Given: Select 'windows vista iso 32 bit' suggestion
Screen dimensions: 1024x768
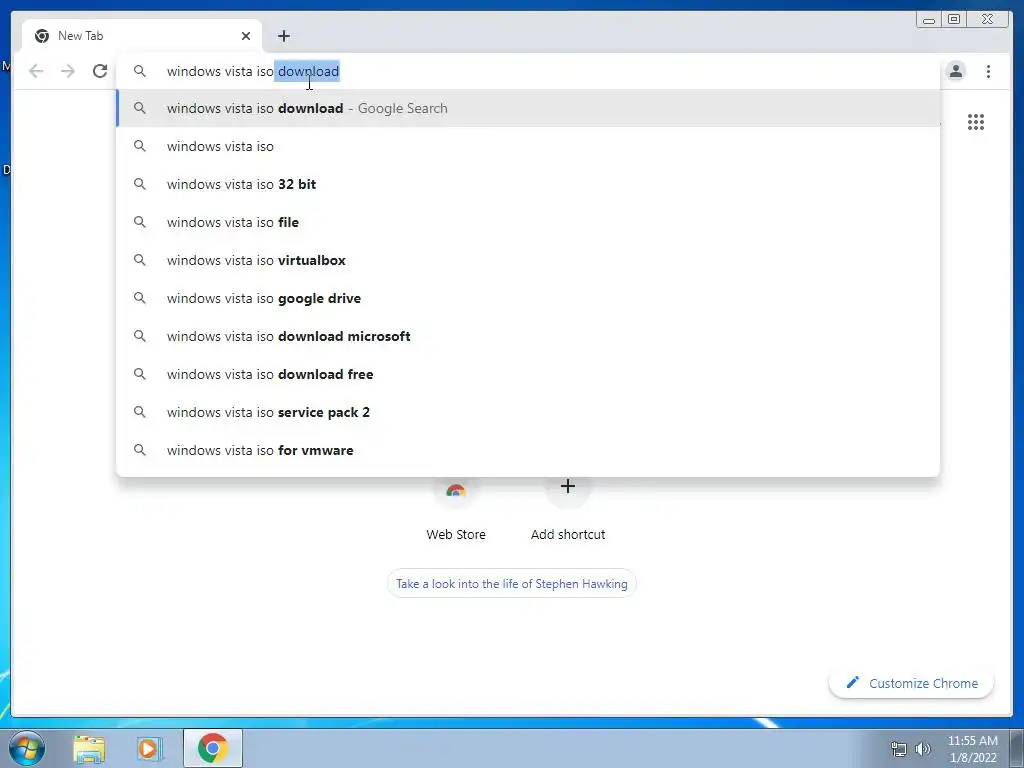Looking at the screenshot, I should (x=528, y=184).
